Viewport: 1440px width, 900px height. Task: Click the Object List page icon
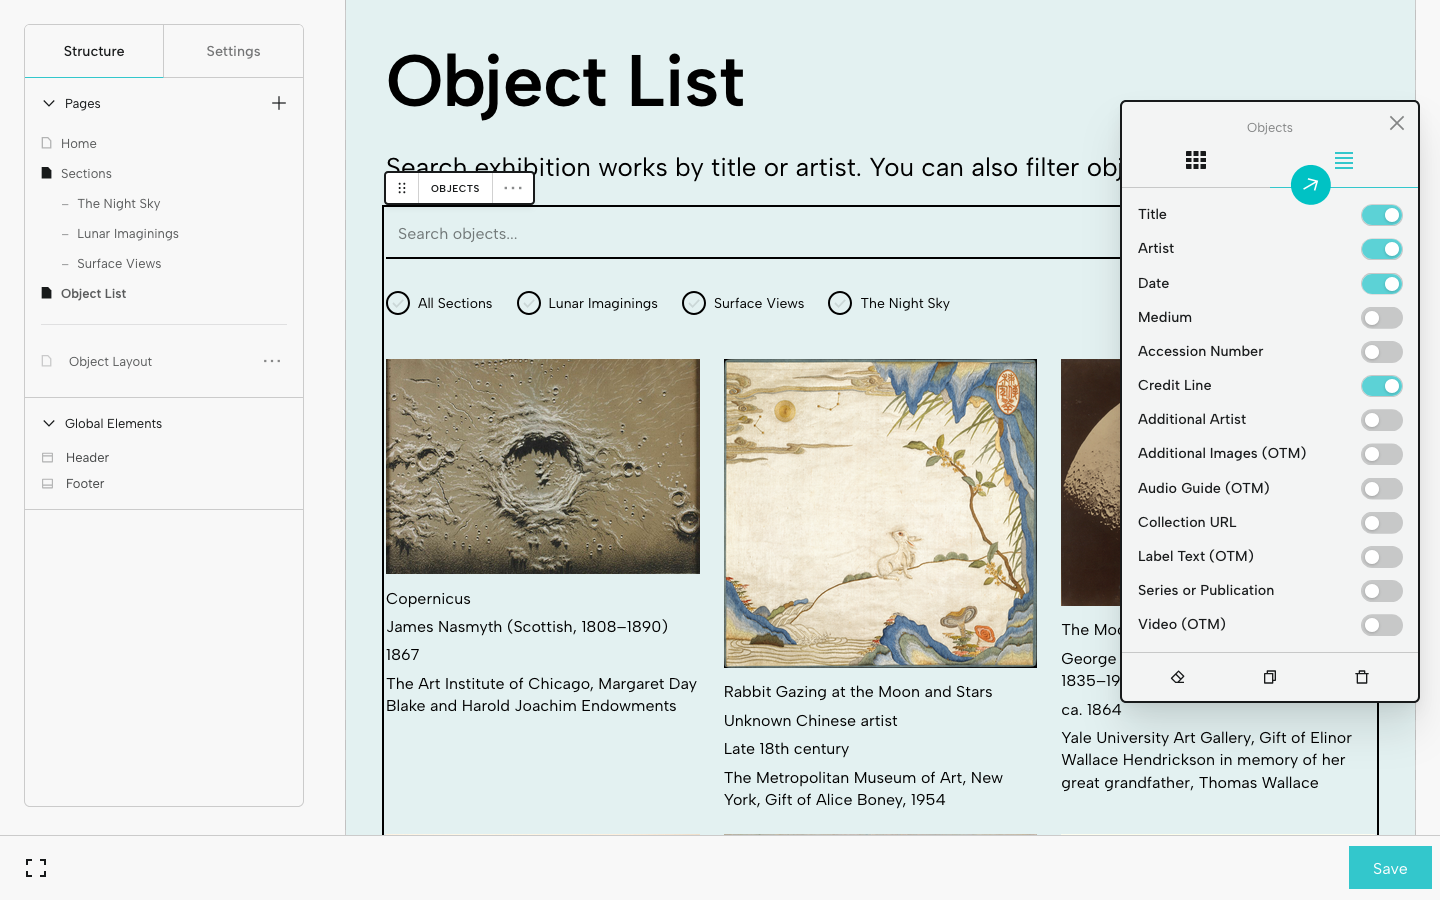(x=46, y=293)
